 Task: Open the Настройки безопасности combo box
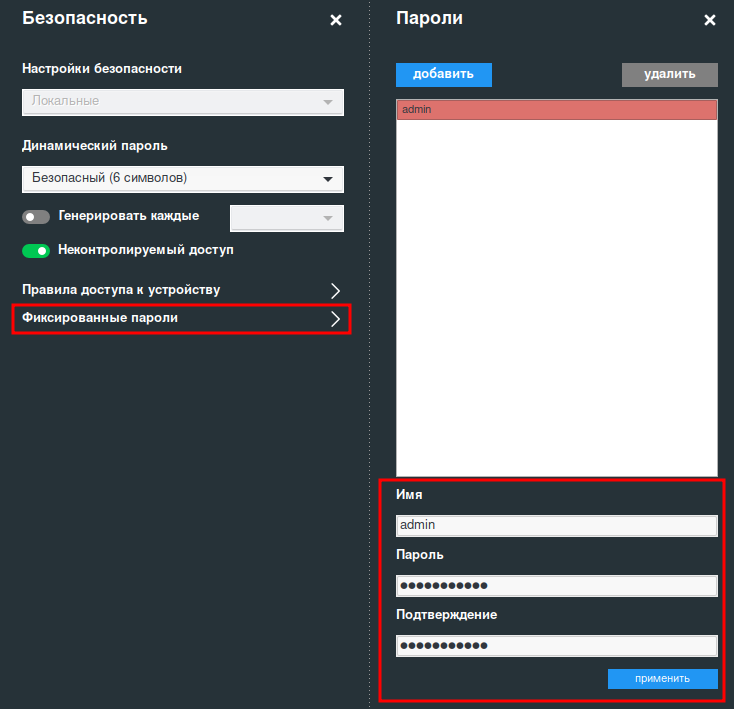click(x=182, y=102)
